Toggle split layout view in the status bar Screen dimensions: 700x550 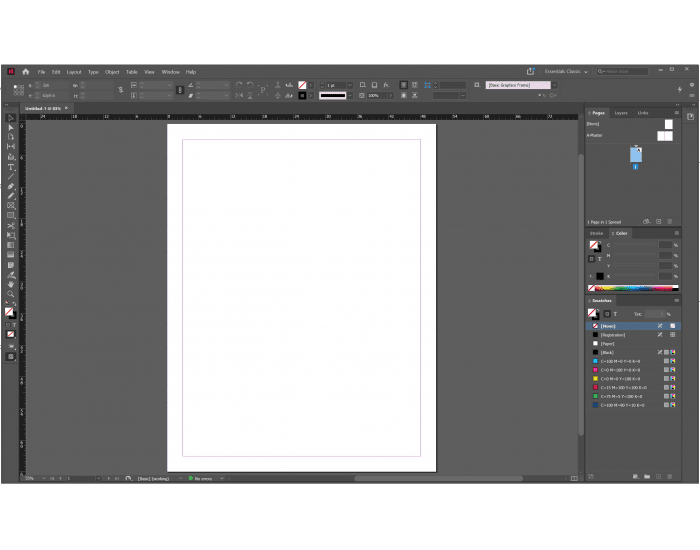point(574,479)
